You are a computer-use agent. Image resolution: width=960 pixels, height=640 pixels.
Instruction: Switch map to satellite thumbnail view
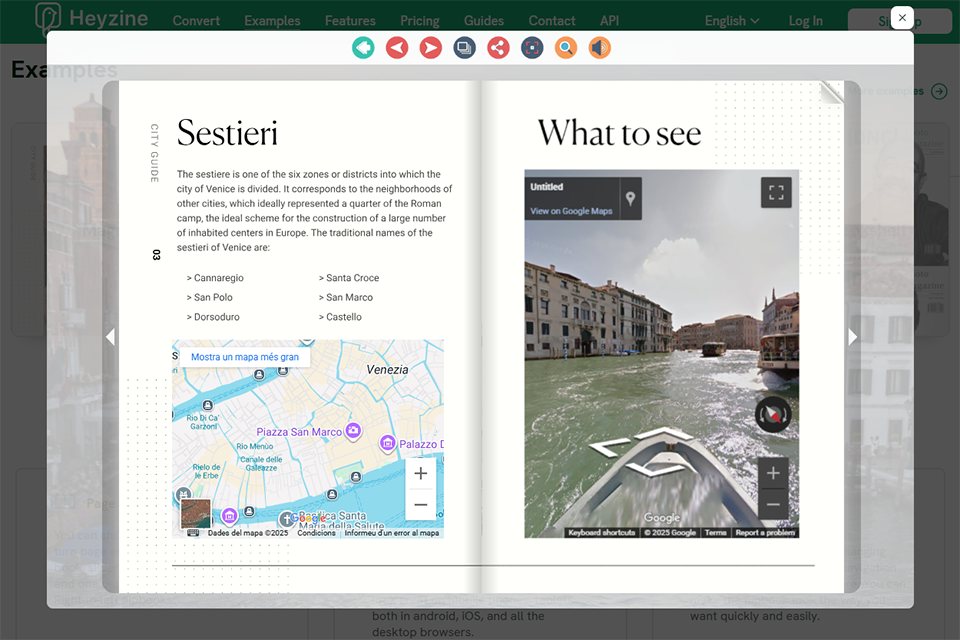(x=196, y=513)
